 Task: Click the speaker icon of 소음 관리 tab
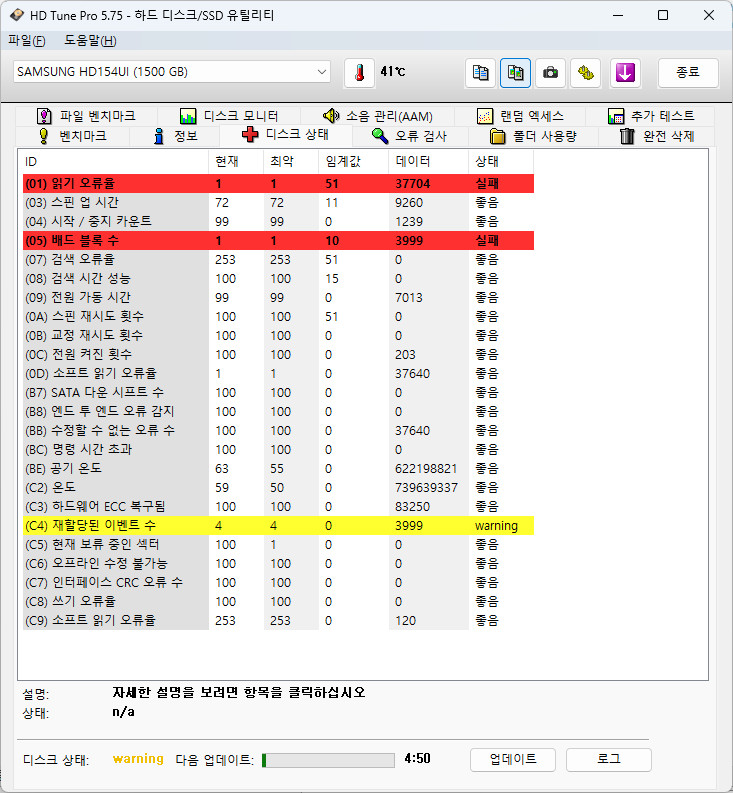(x=331, y=116)
